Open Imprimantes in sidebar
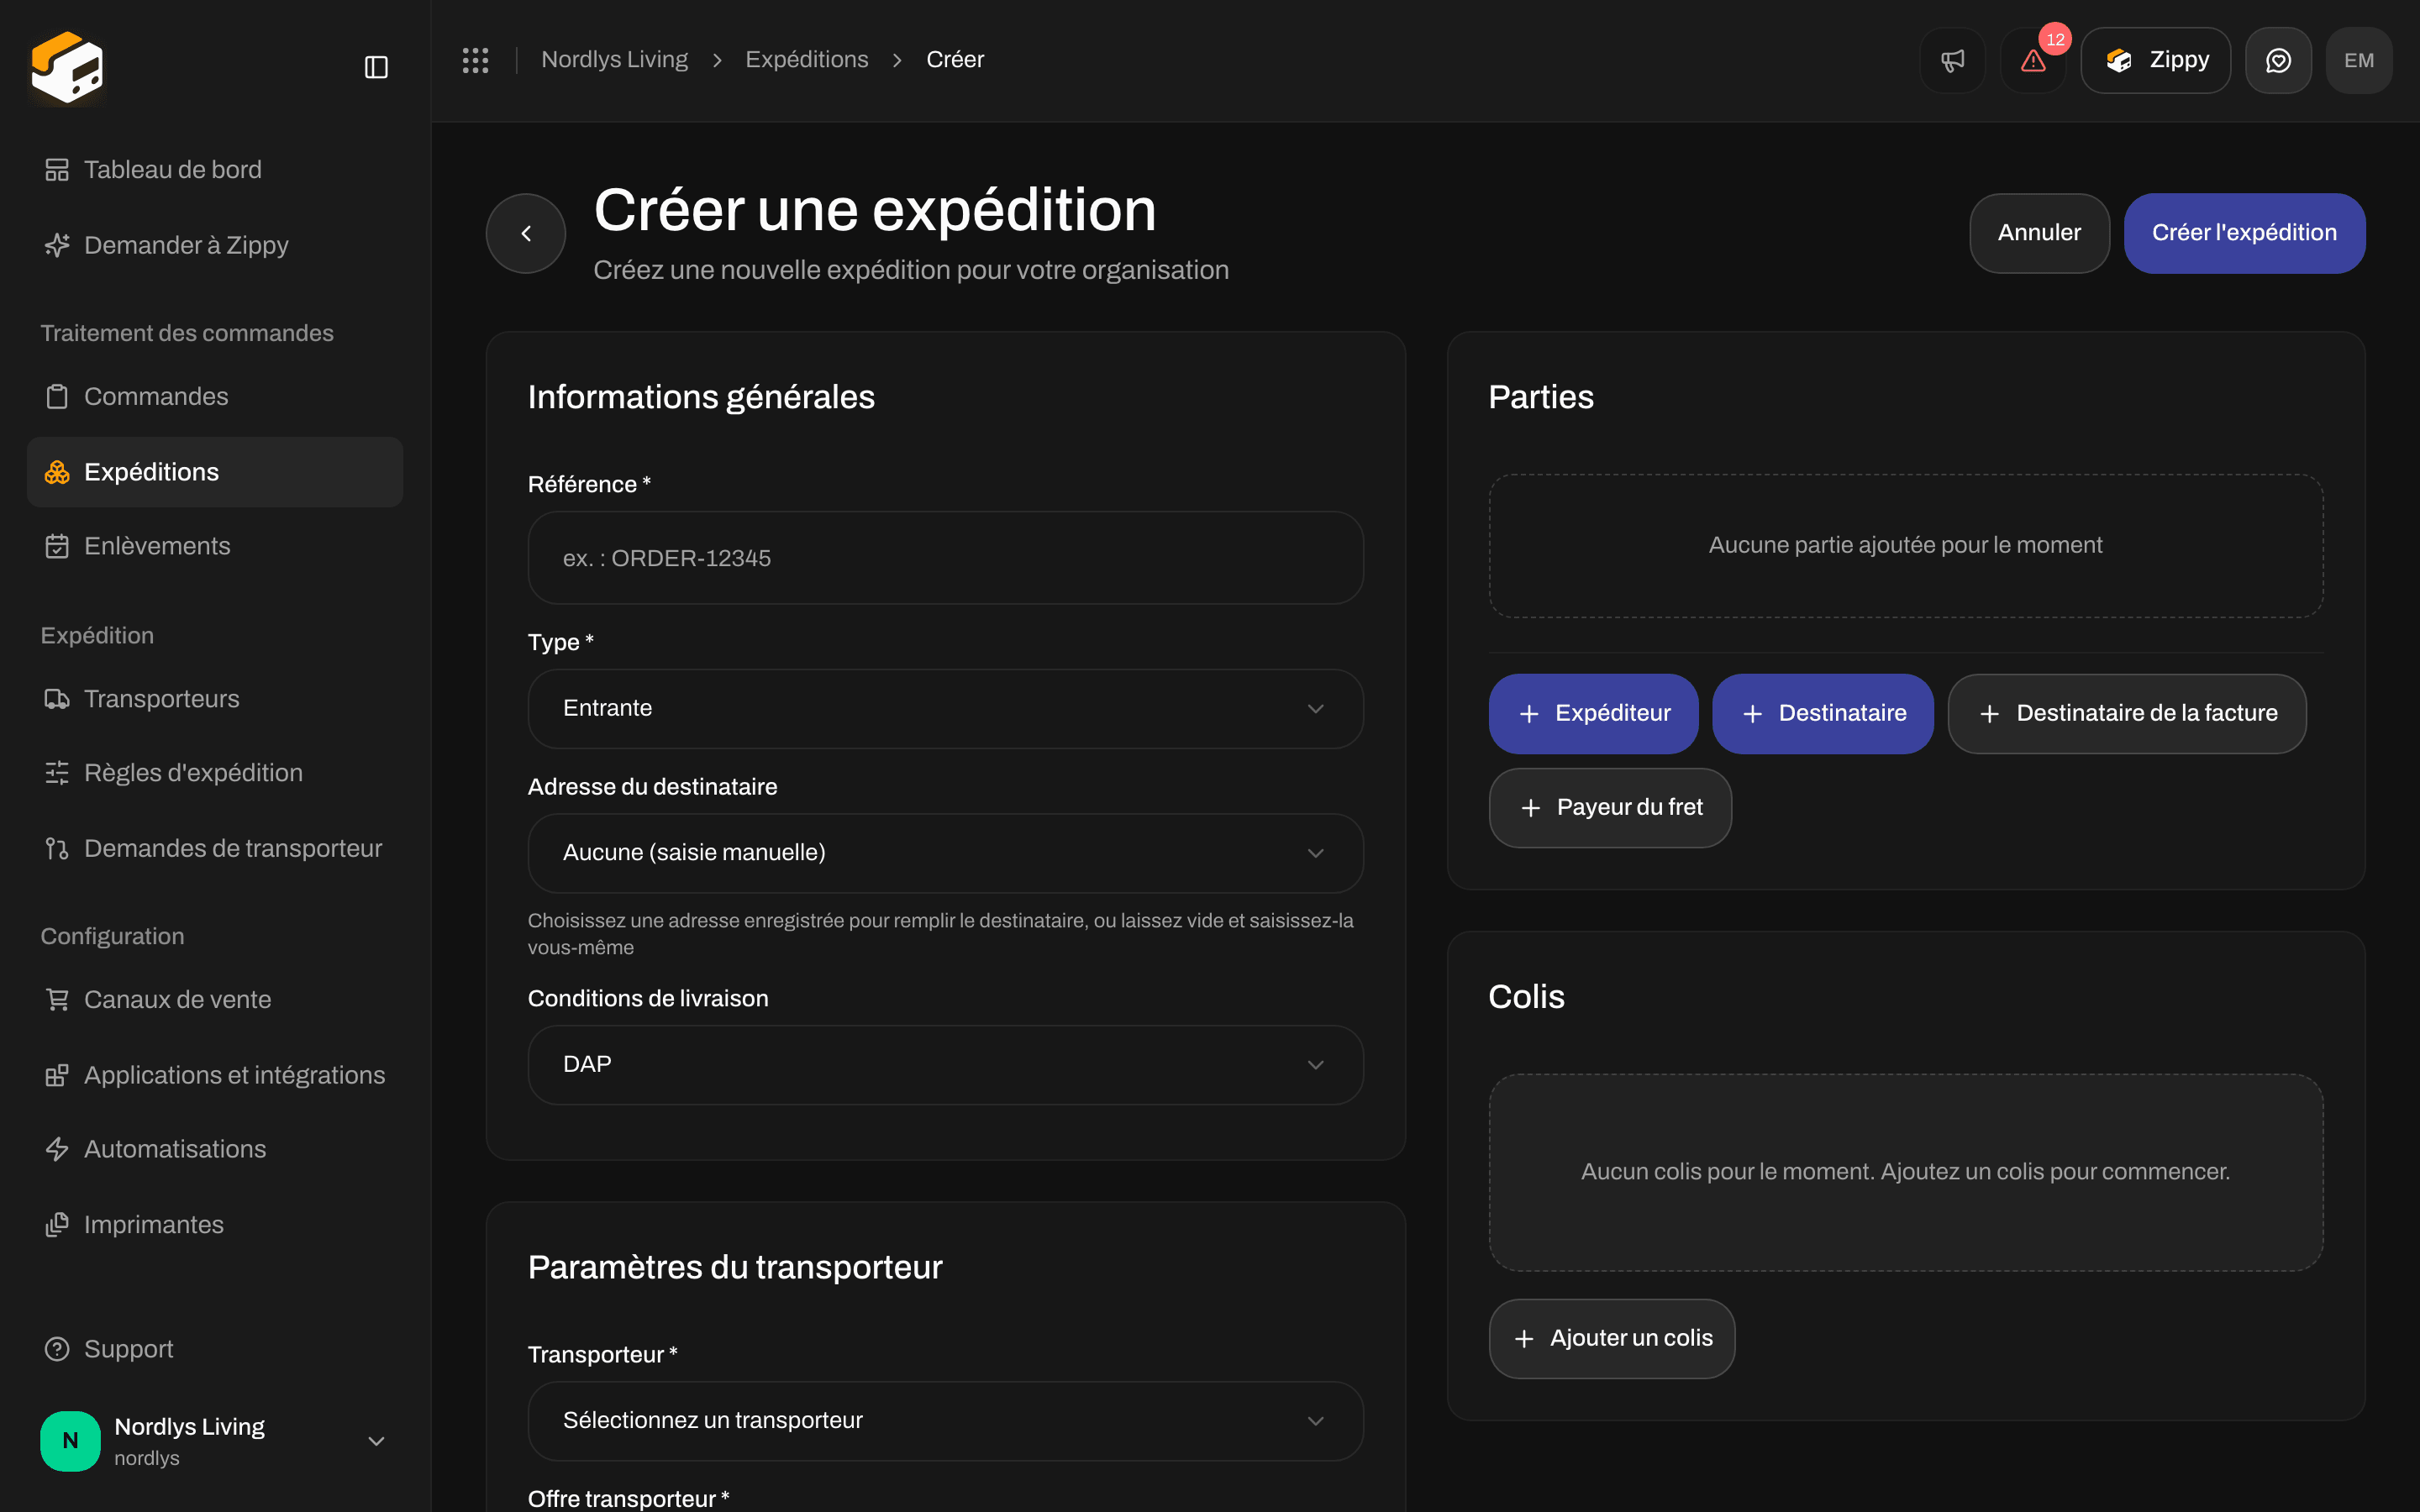2420x1512 pixels. click(215, 1225)
